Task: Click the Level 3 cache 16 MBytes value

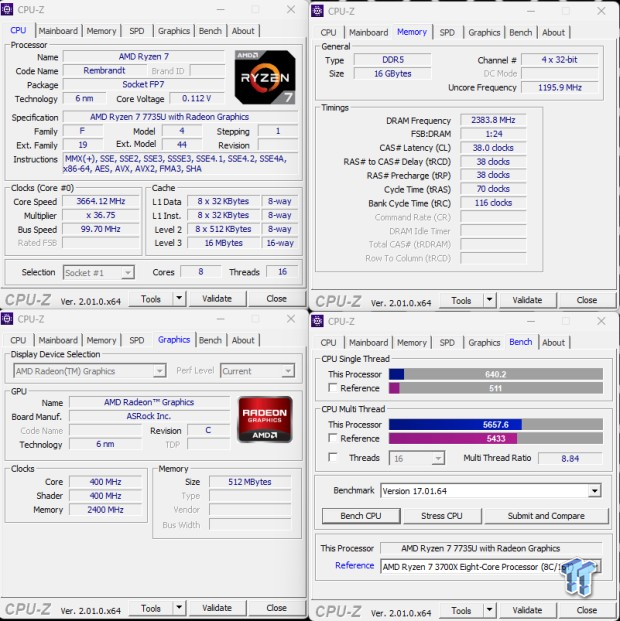Action: point(223,243)
